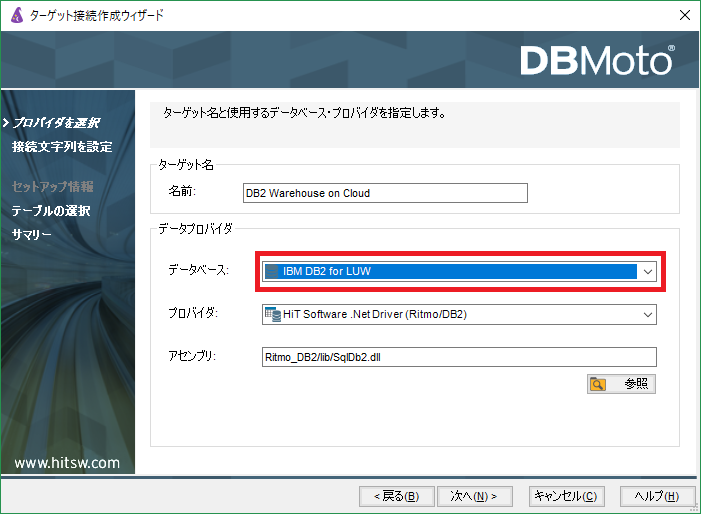Open the プロバイダ dropdown arrow

(648, 315)
